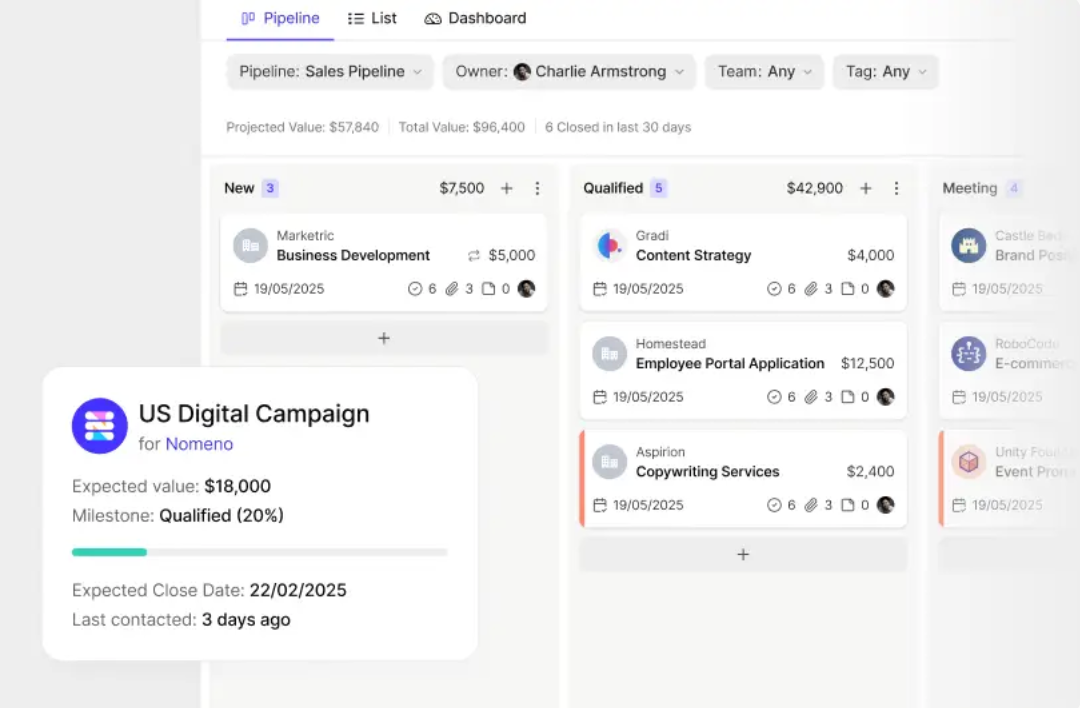Add a deal with Qualified column header plus
The image size is (1080, 708).
tap(866, 188)
